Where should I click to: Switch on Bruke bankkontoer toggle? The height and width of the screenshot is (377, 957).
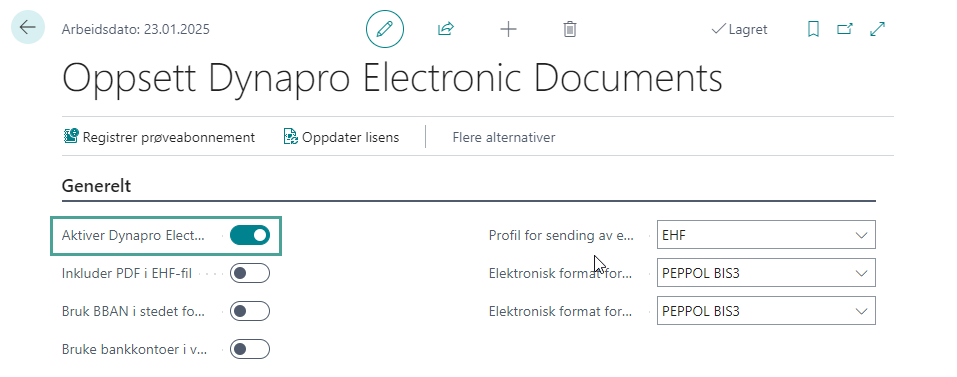click(x=250, y=350)
